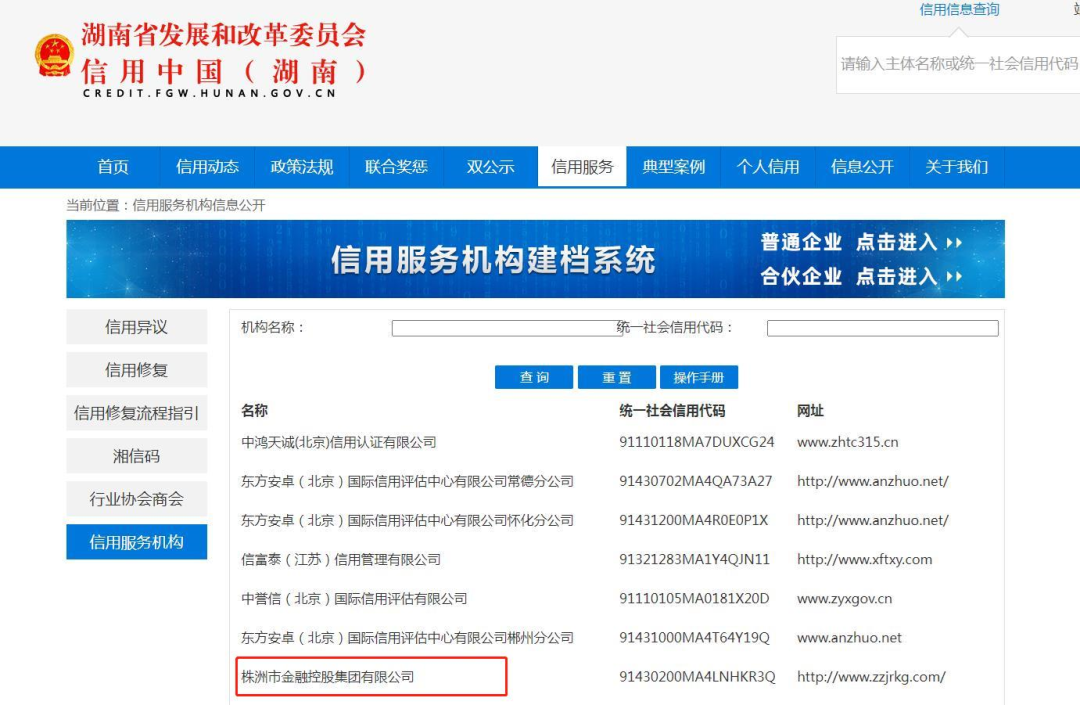
Task: Open www.zhtc315.cn website link
Action: [x=847, y=442]
